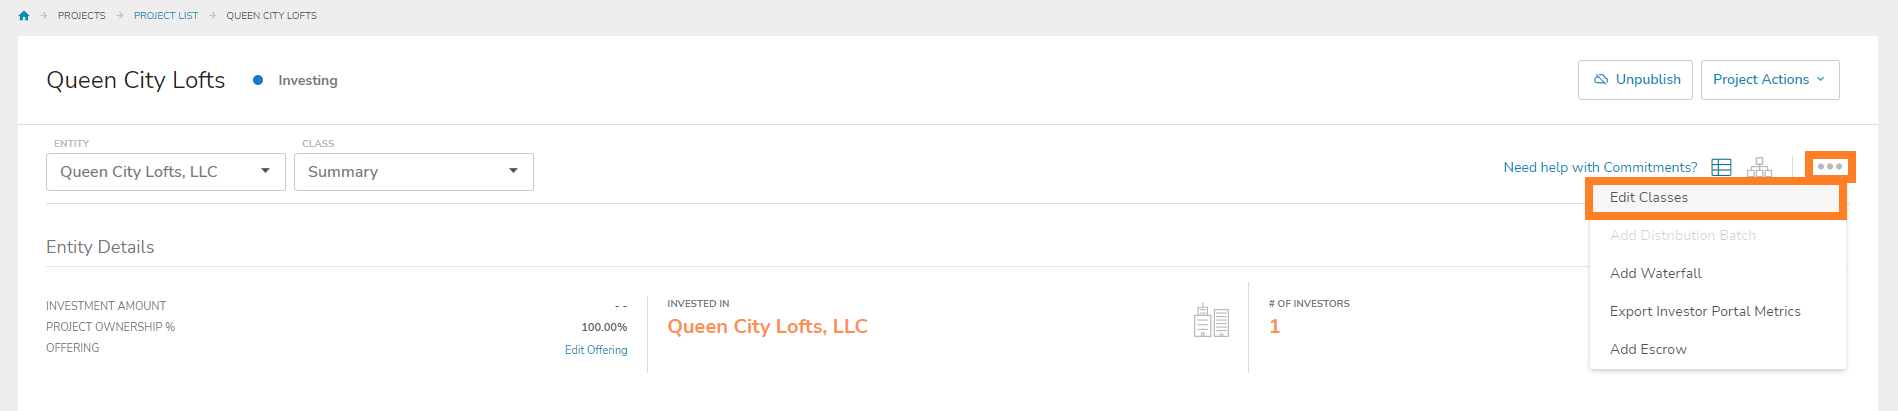Choose Add Escrow from the menu
Image resolution: width=1898 pixels, height=411 pixels.
tap(1648, 349)
